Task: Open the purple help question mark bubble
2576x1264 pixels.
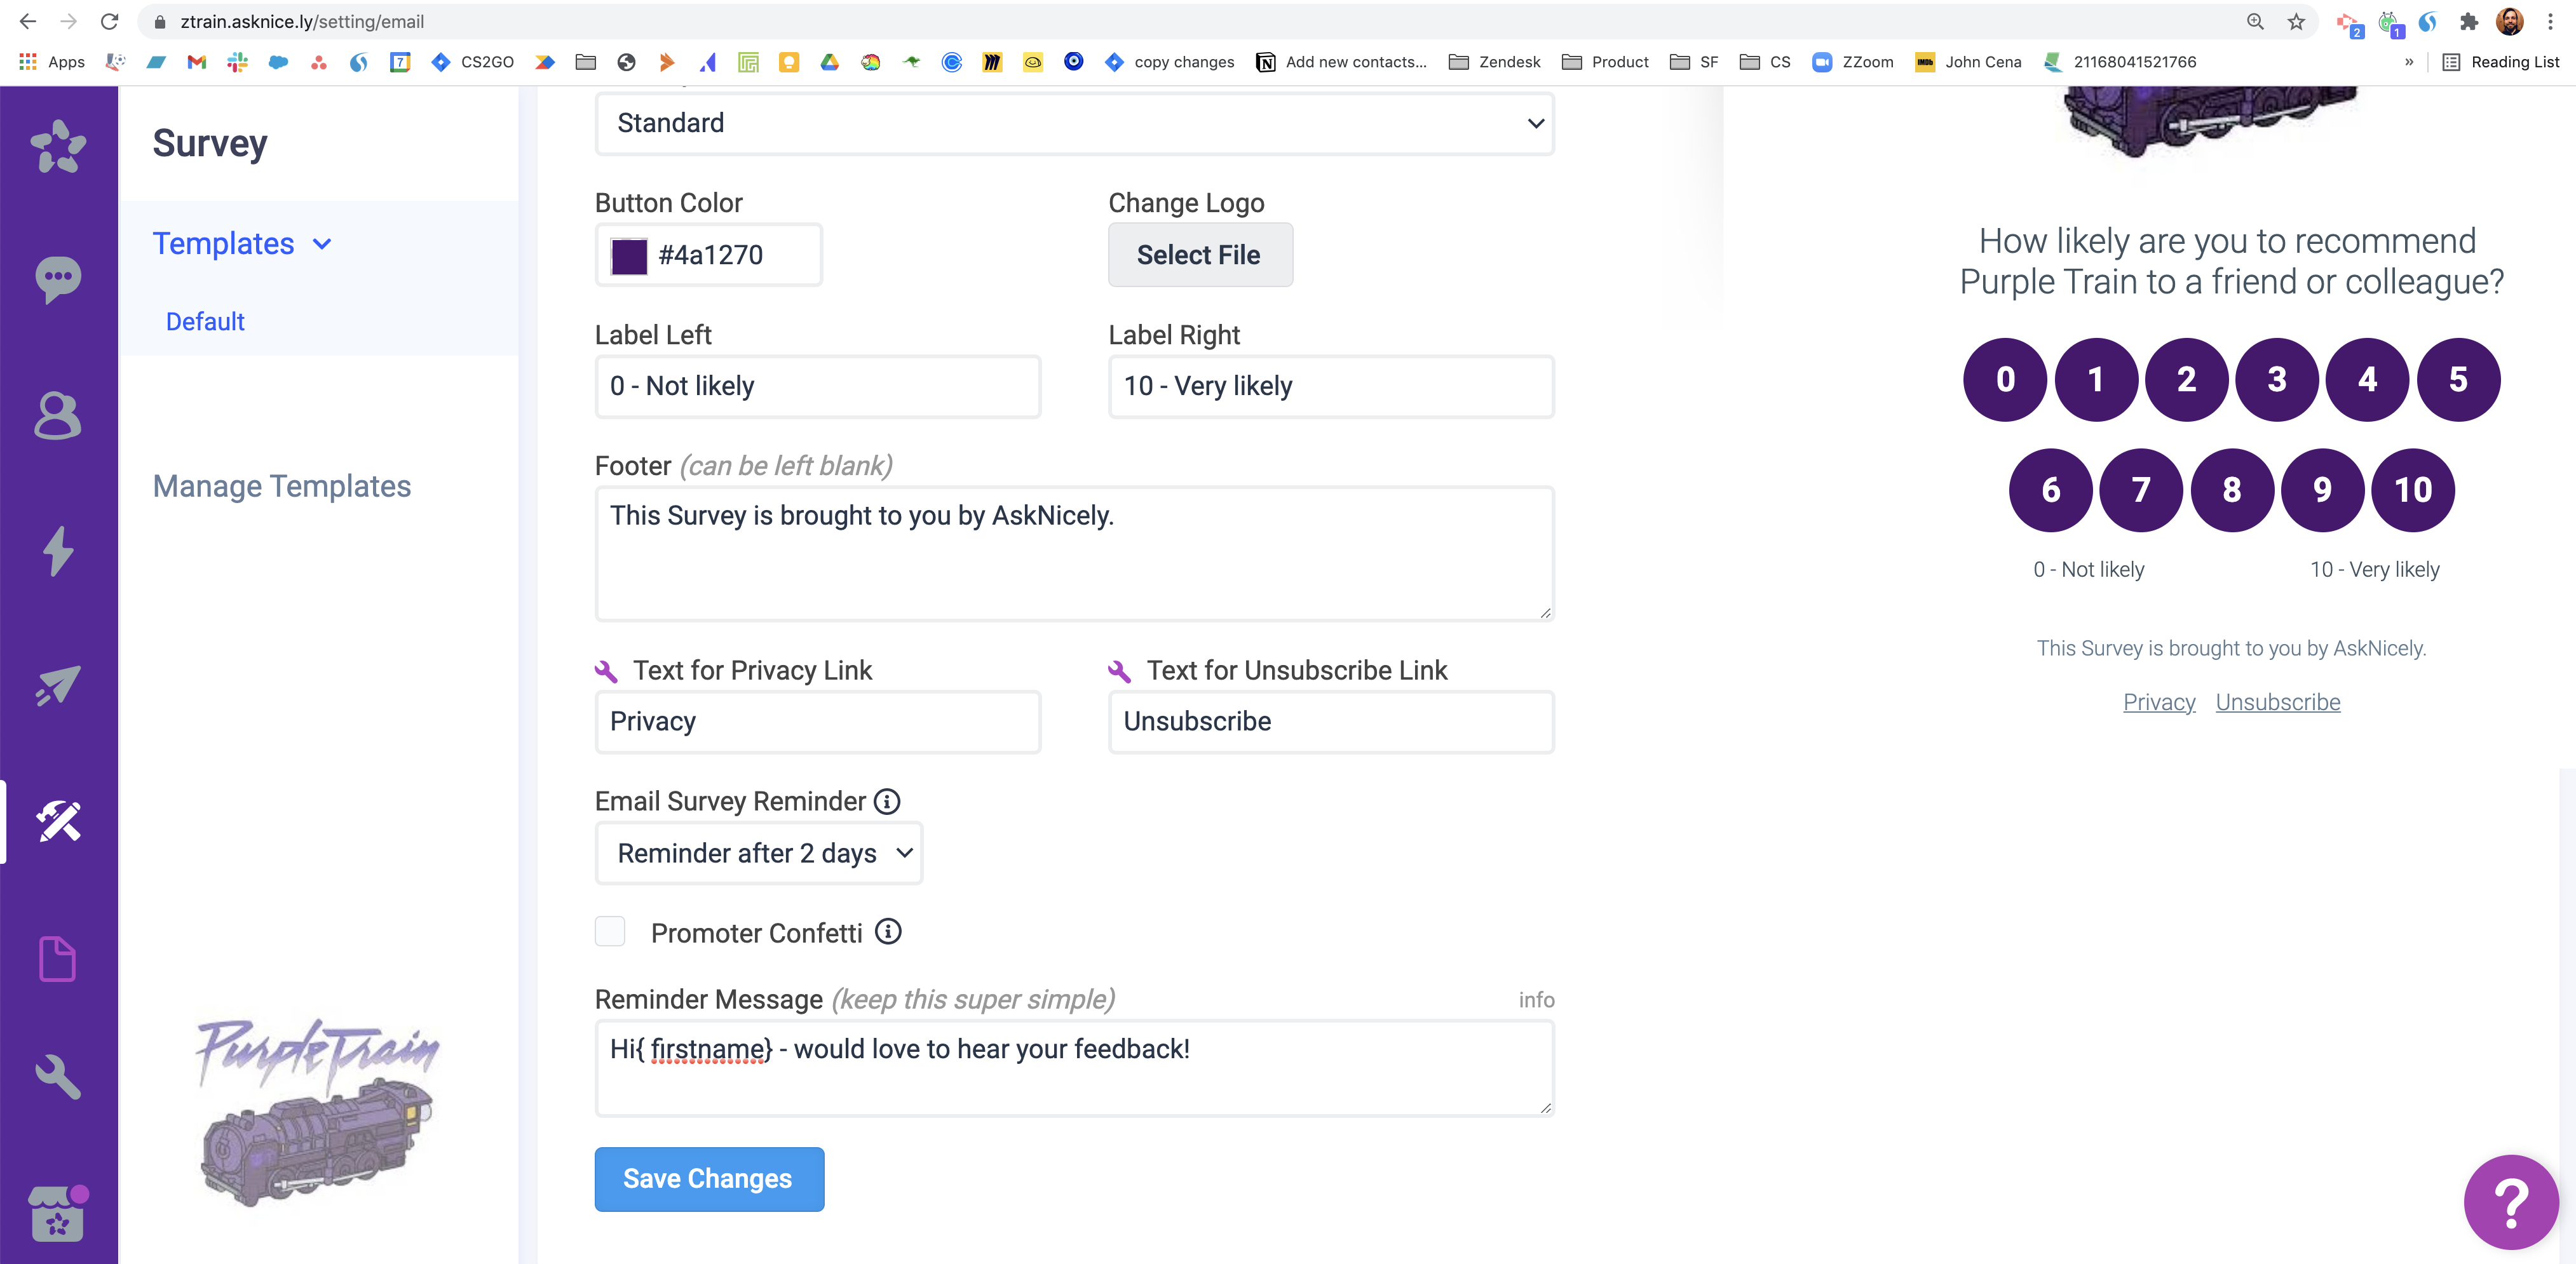Action: click(2510, 1202)
